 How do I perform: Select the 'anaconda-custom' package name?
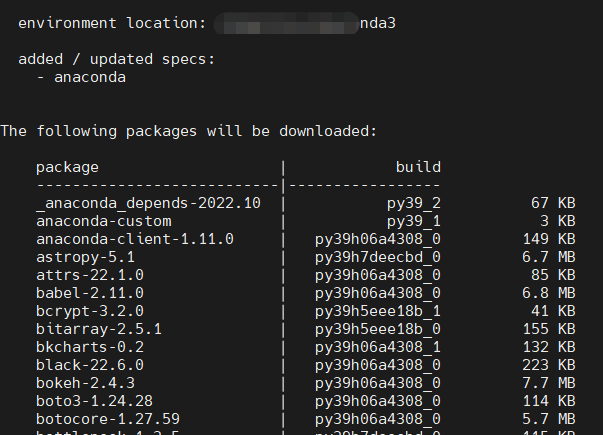[104, 222]
